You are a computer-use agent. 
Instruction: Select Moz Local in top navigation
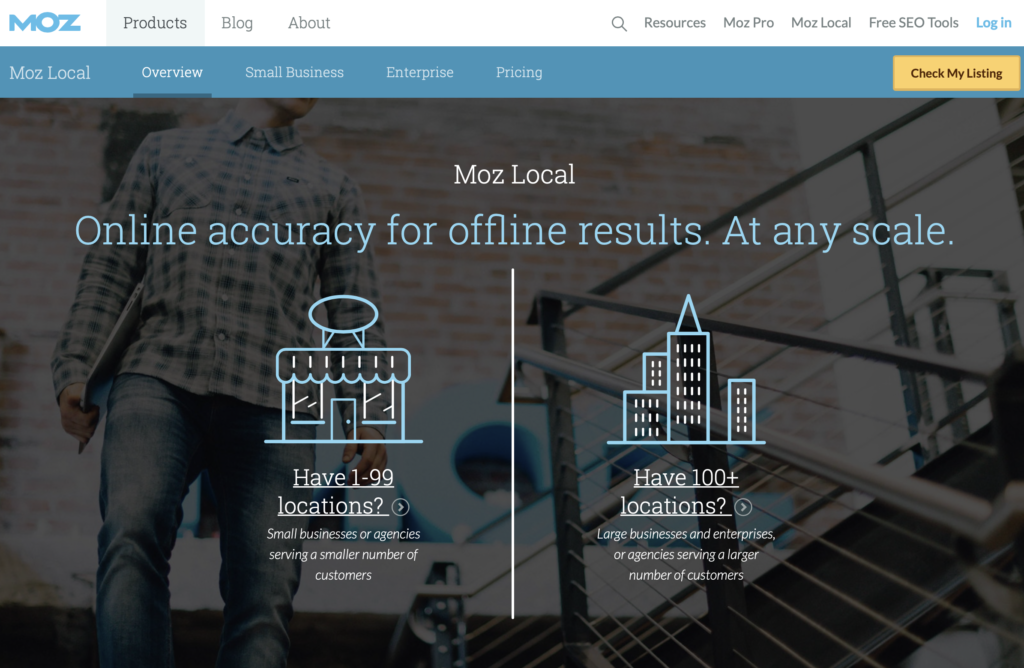821,23
